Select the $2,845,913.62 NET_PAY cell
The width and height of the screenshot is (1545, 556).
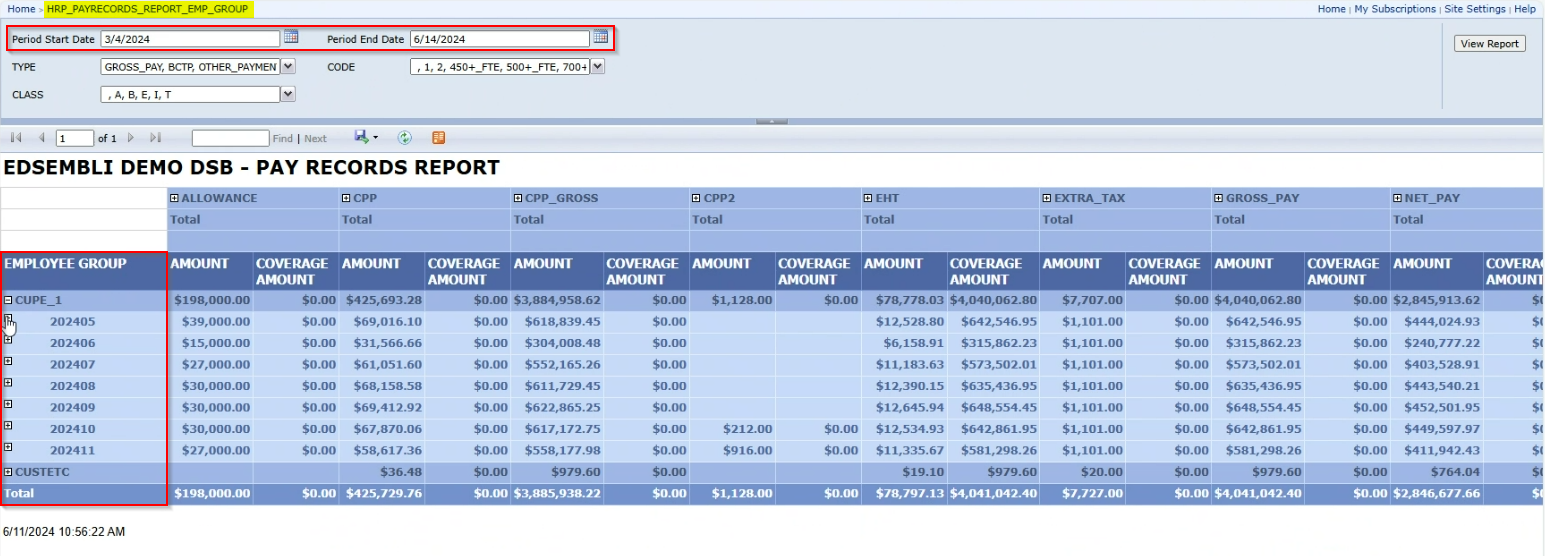coord(1436,300)
